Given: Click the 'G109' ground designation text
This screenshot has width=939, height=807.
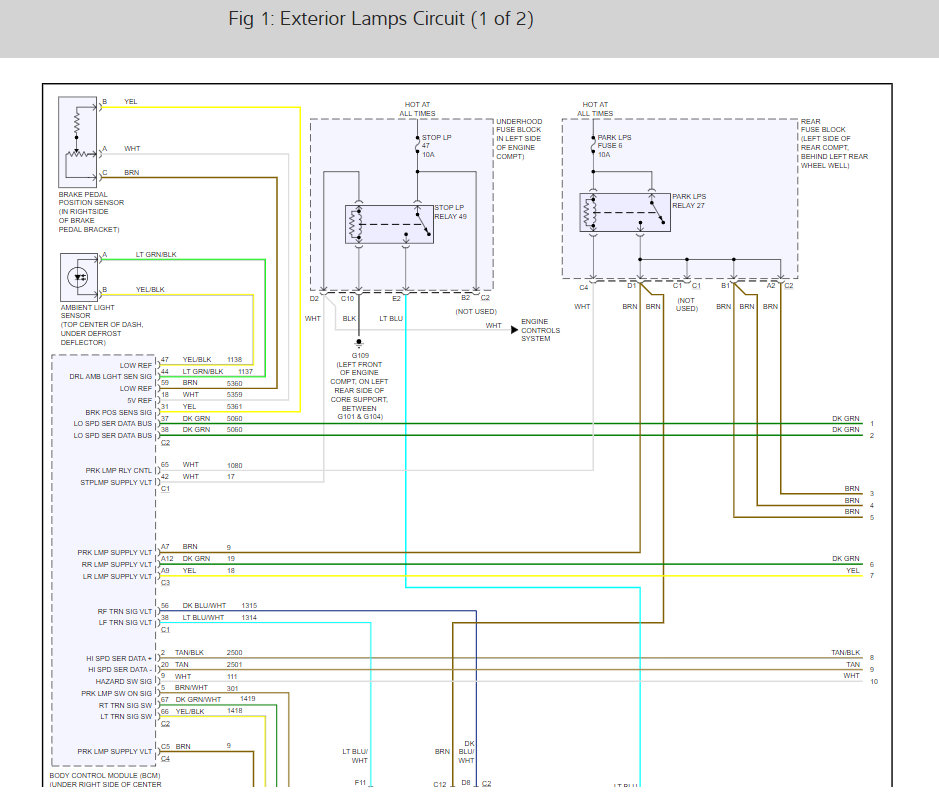Looking at the screenshot, I should (361, 356).
